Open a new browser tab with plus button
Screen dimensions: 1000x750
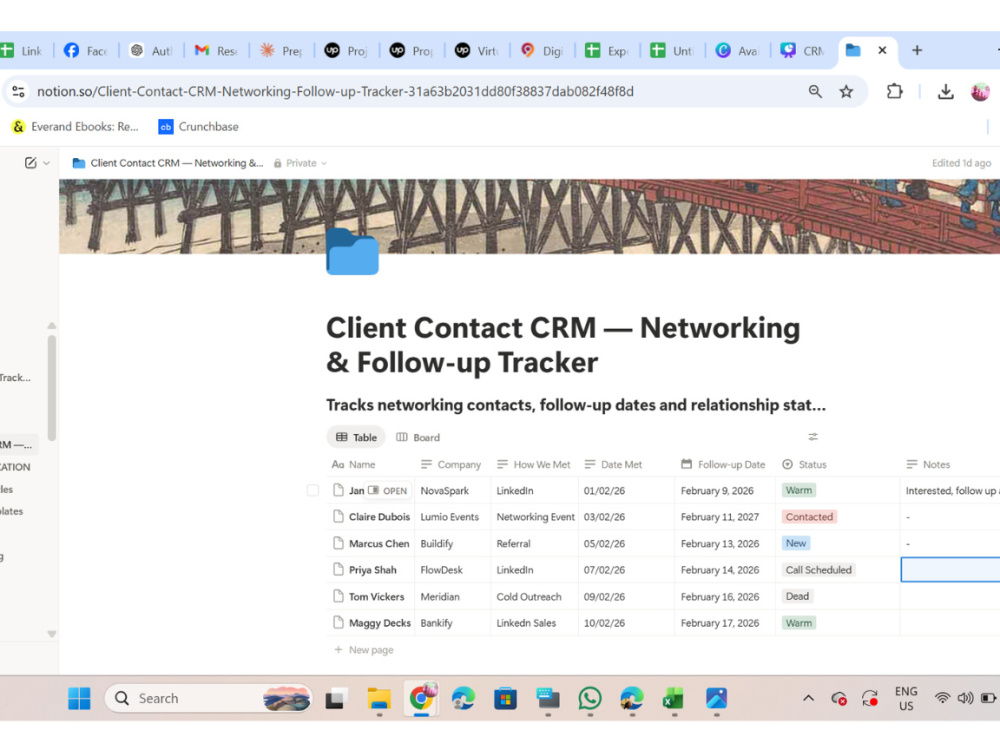pos(916,50)
